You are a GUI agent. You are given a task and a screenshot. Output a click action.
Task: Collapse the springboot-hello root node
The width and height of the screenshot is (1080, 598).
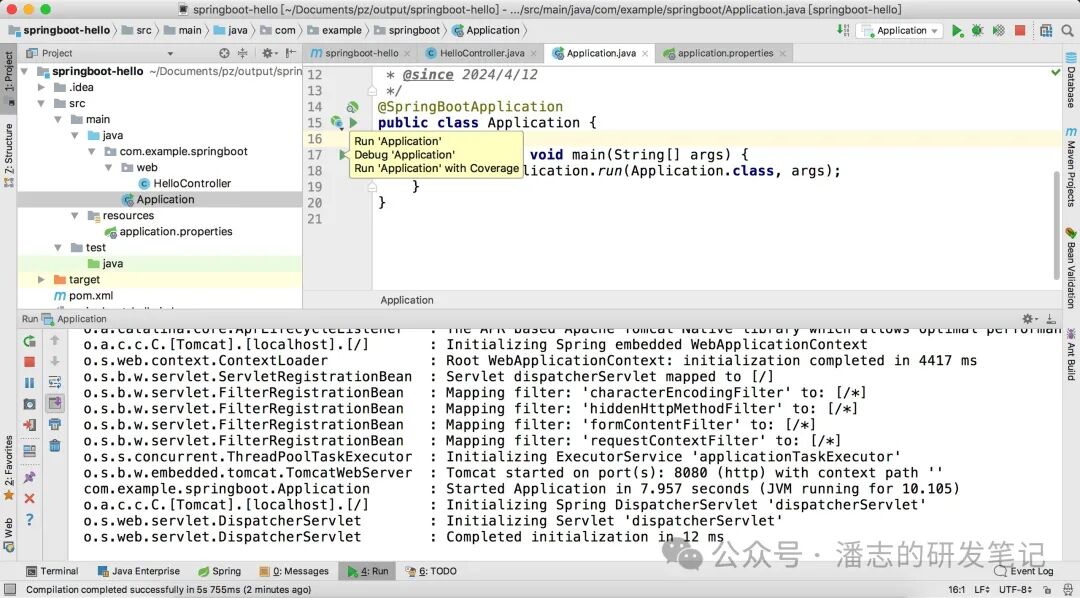point(24,71)
